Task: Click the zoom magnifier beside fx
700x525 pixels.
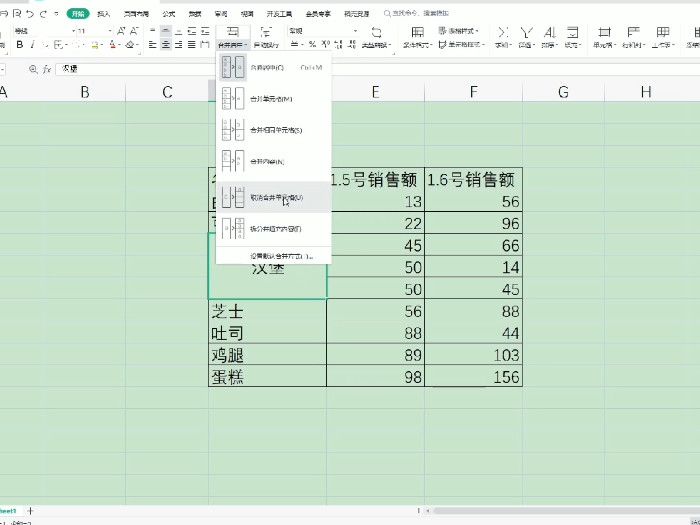Action: tap(33, 69)
